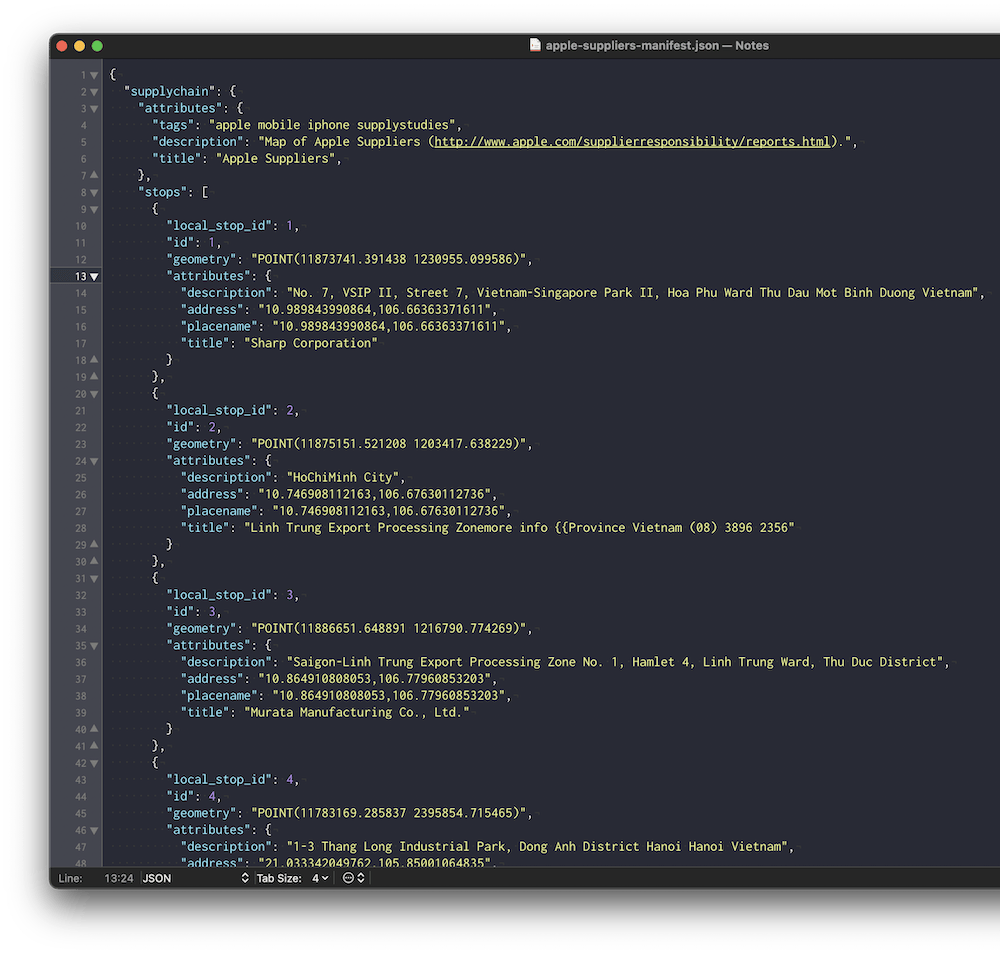Click the "1-3 Thang Long Industrial Park" description
This screenshot has height=954, width=1000.
pos(537,846)
